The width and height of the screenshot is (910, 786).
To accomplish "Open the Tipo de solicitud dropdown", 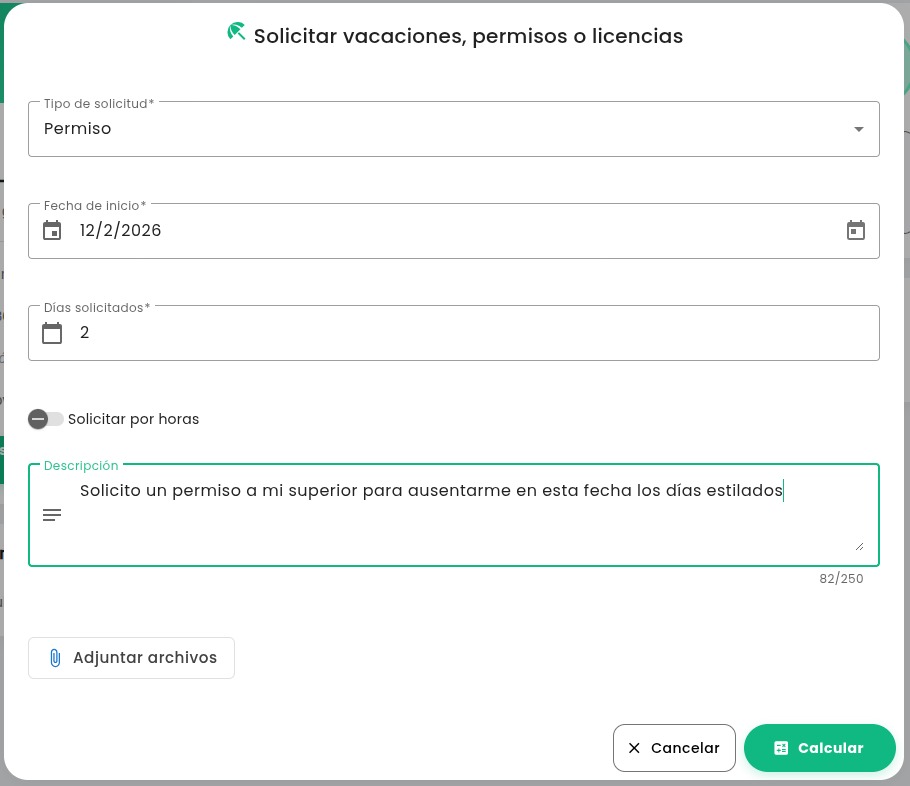I will pyautogui.click(x=858, y=129).
